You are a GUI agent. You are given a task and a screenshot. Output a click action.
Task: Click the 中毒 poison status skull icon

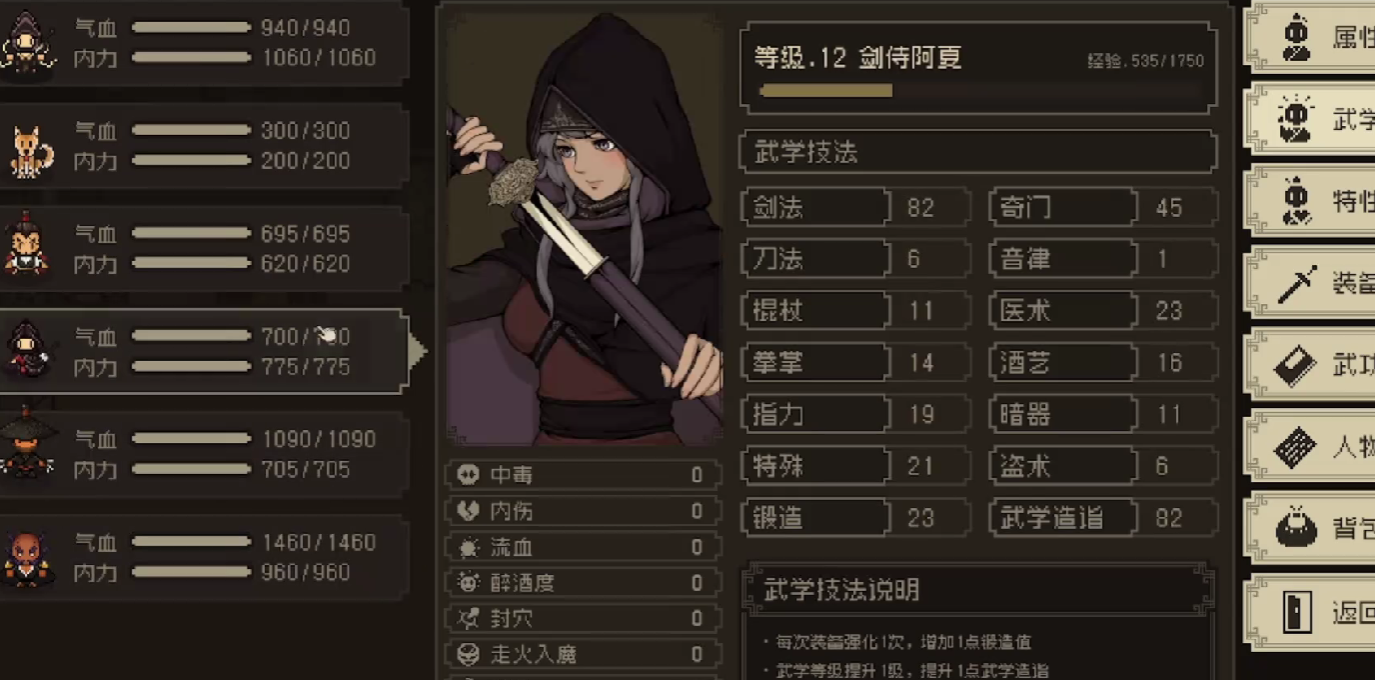click(x=467, y=475)
